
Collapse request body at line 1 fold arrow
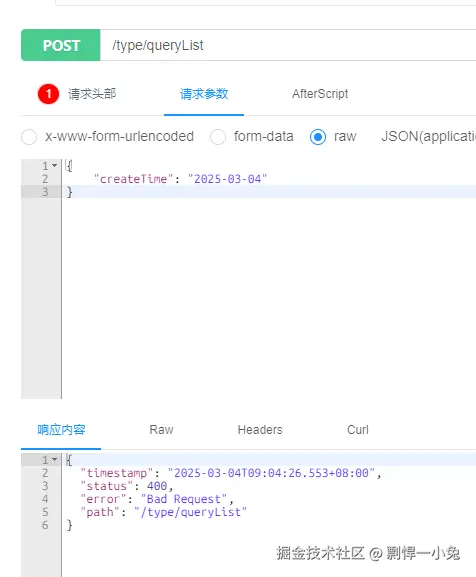(x=54, y=166)
